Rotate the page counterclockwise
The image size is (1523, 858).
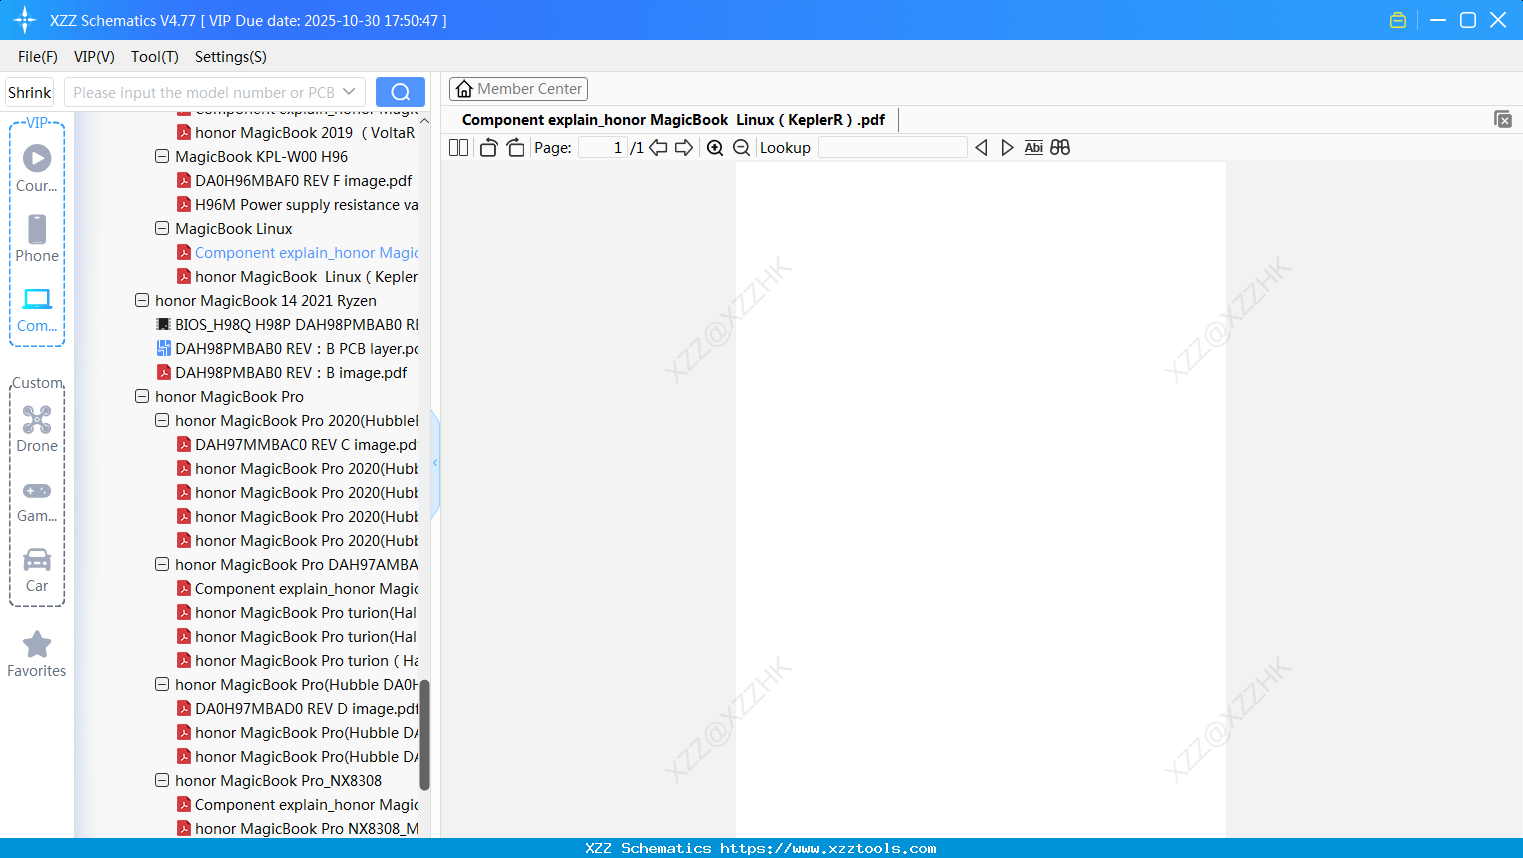(488, 148)
